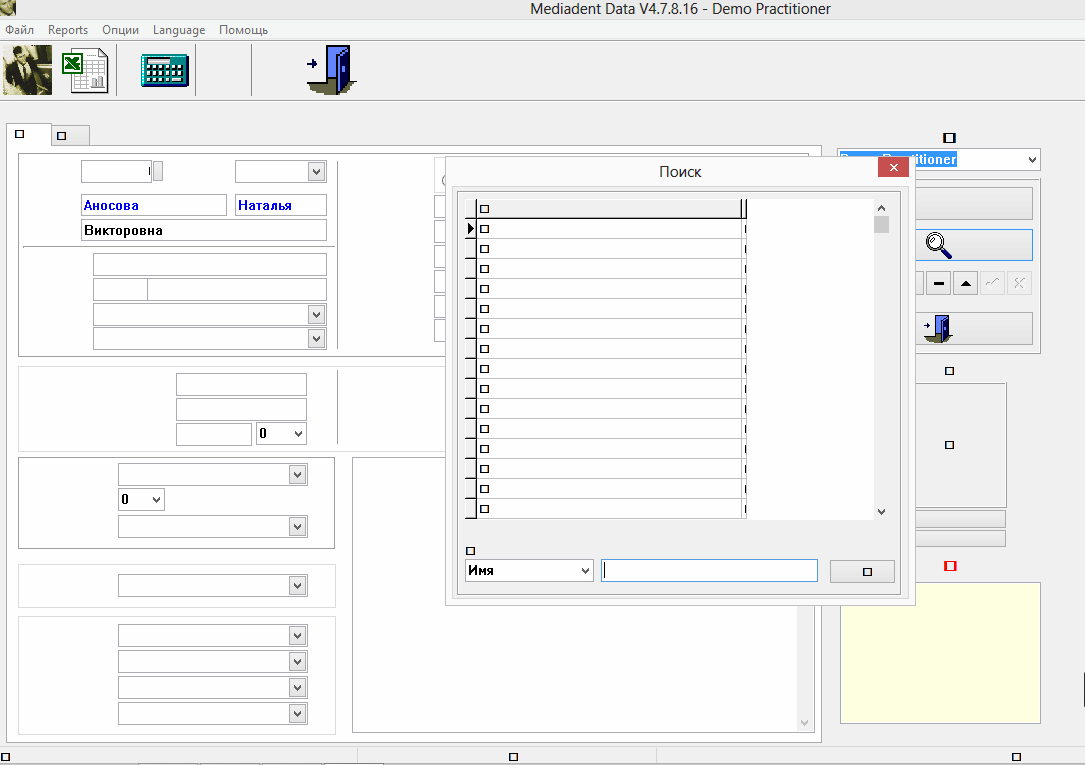
Task: Click the minus button in the right panel
Action: point(938,283)
